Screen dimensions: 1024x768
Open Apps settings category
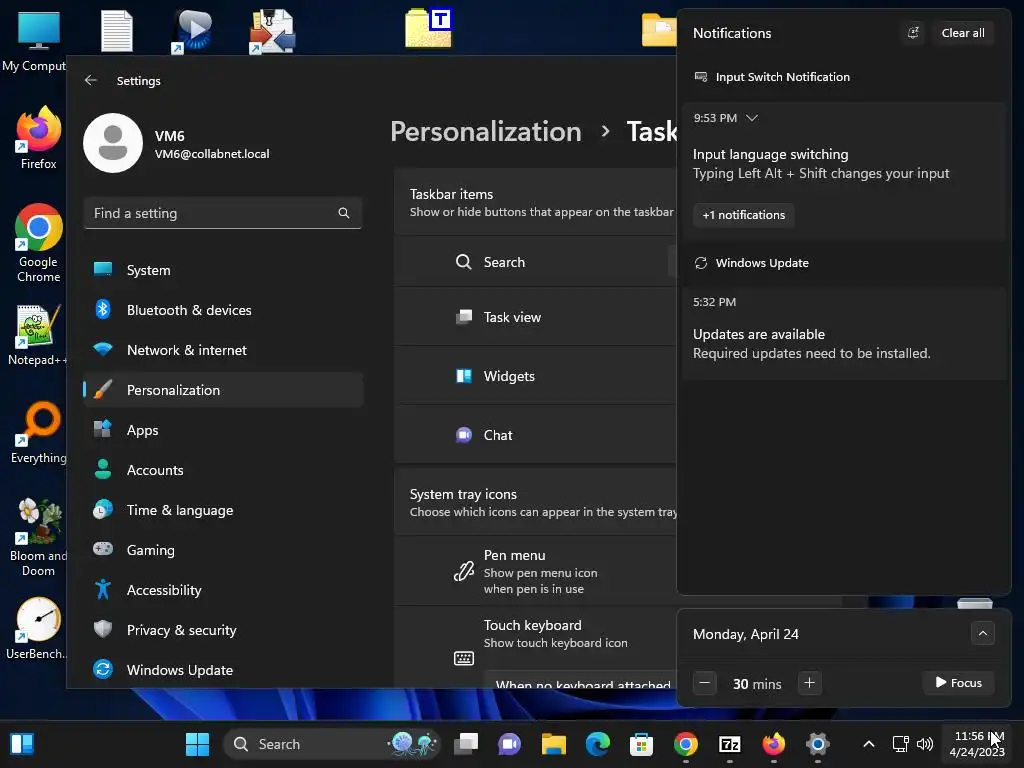(223, 430)
